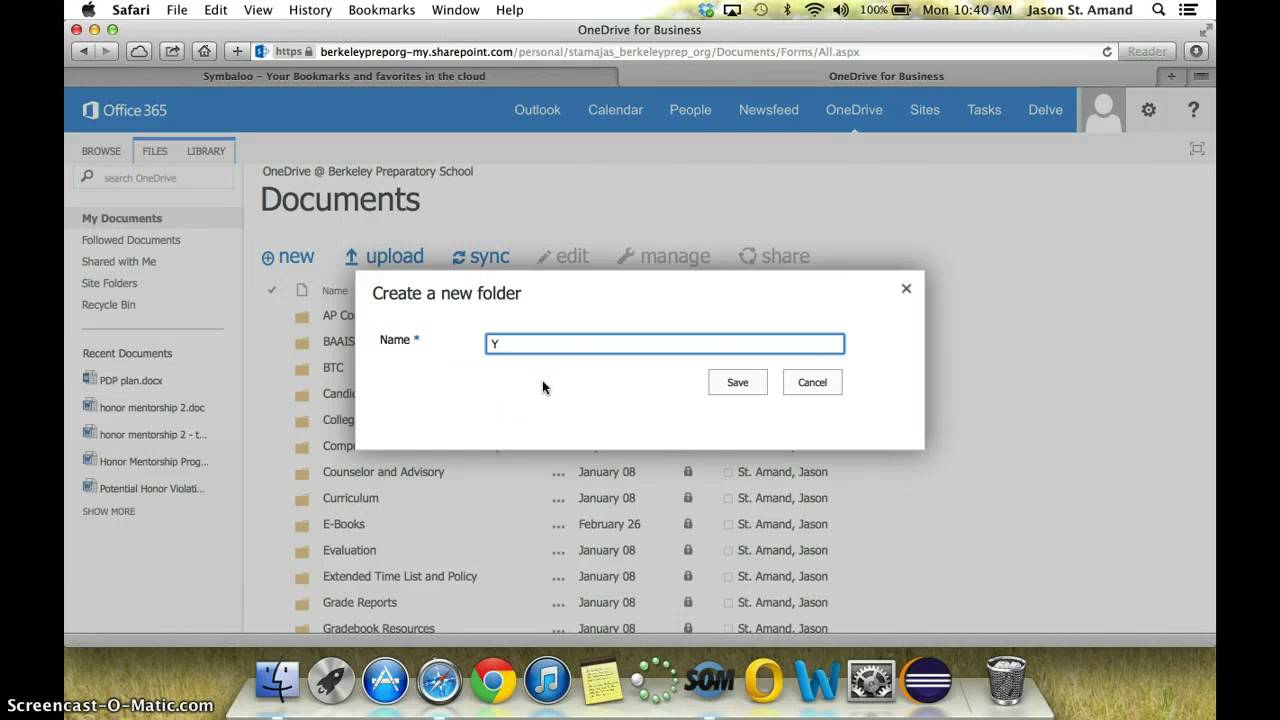The image size is (1280, 720).
Task: Open Google Chrome from the dock
Action: tap(492, 682)
